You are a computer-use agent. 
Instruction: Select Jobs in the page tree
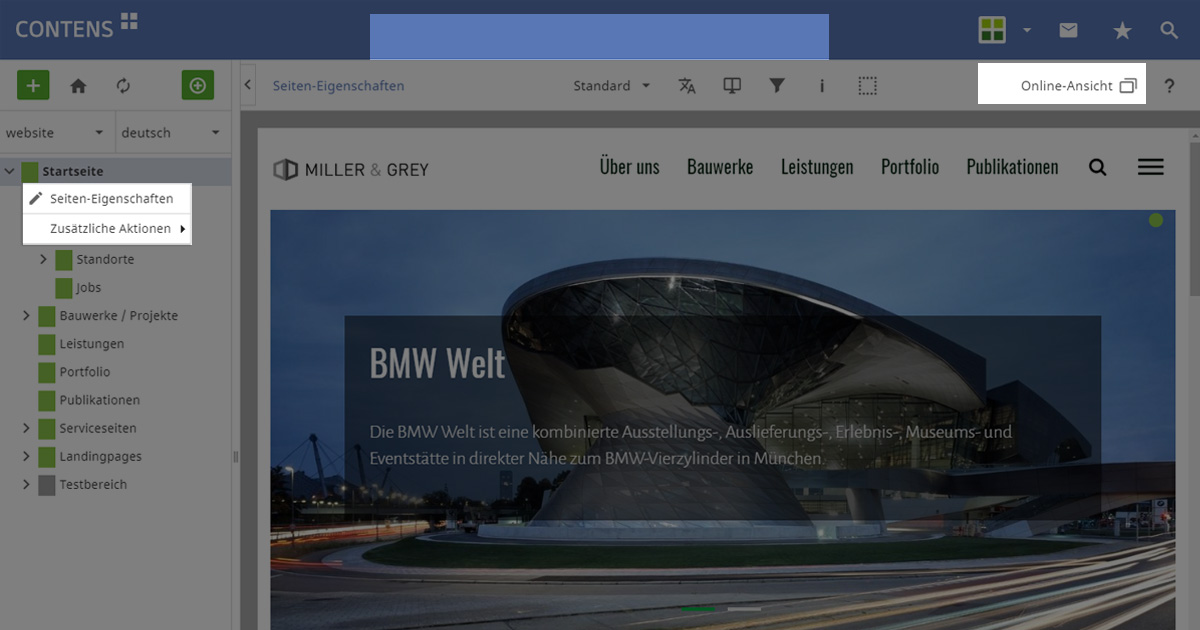(x=89, y=288)
